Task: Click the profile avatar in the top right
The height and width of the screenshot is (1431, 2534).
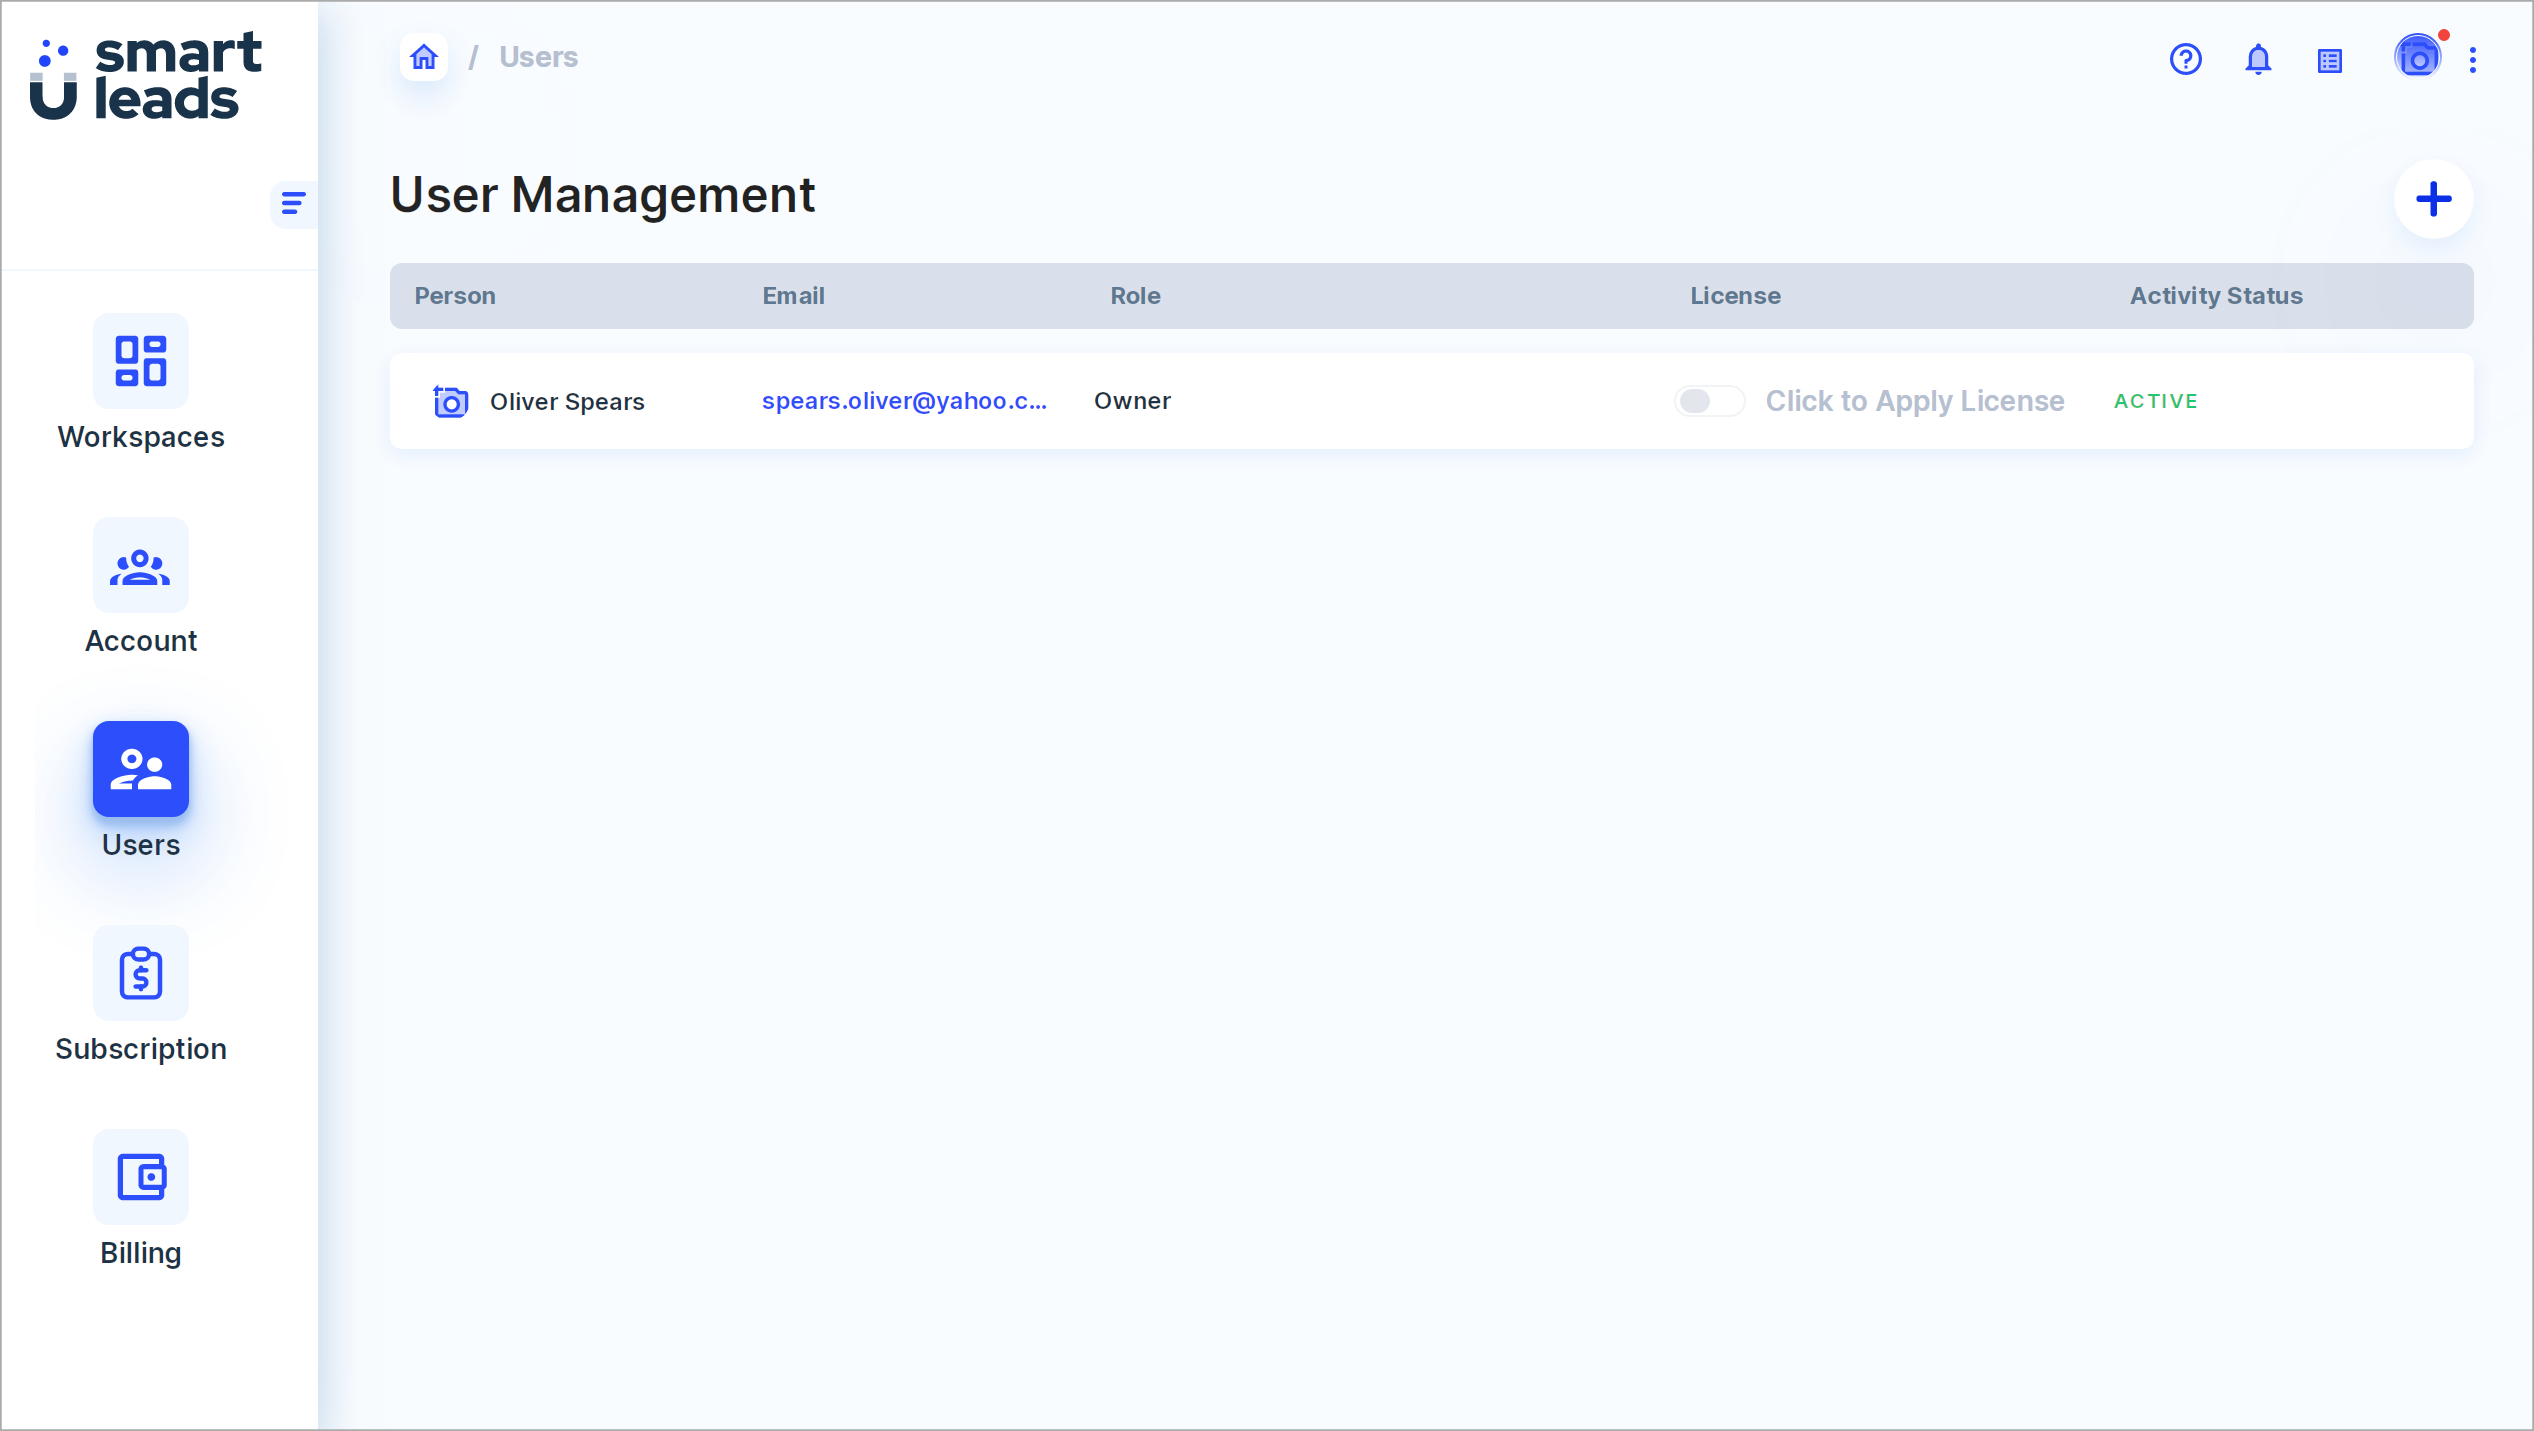Action: point(2416,58)
